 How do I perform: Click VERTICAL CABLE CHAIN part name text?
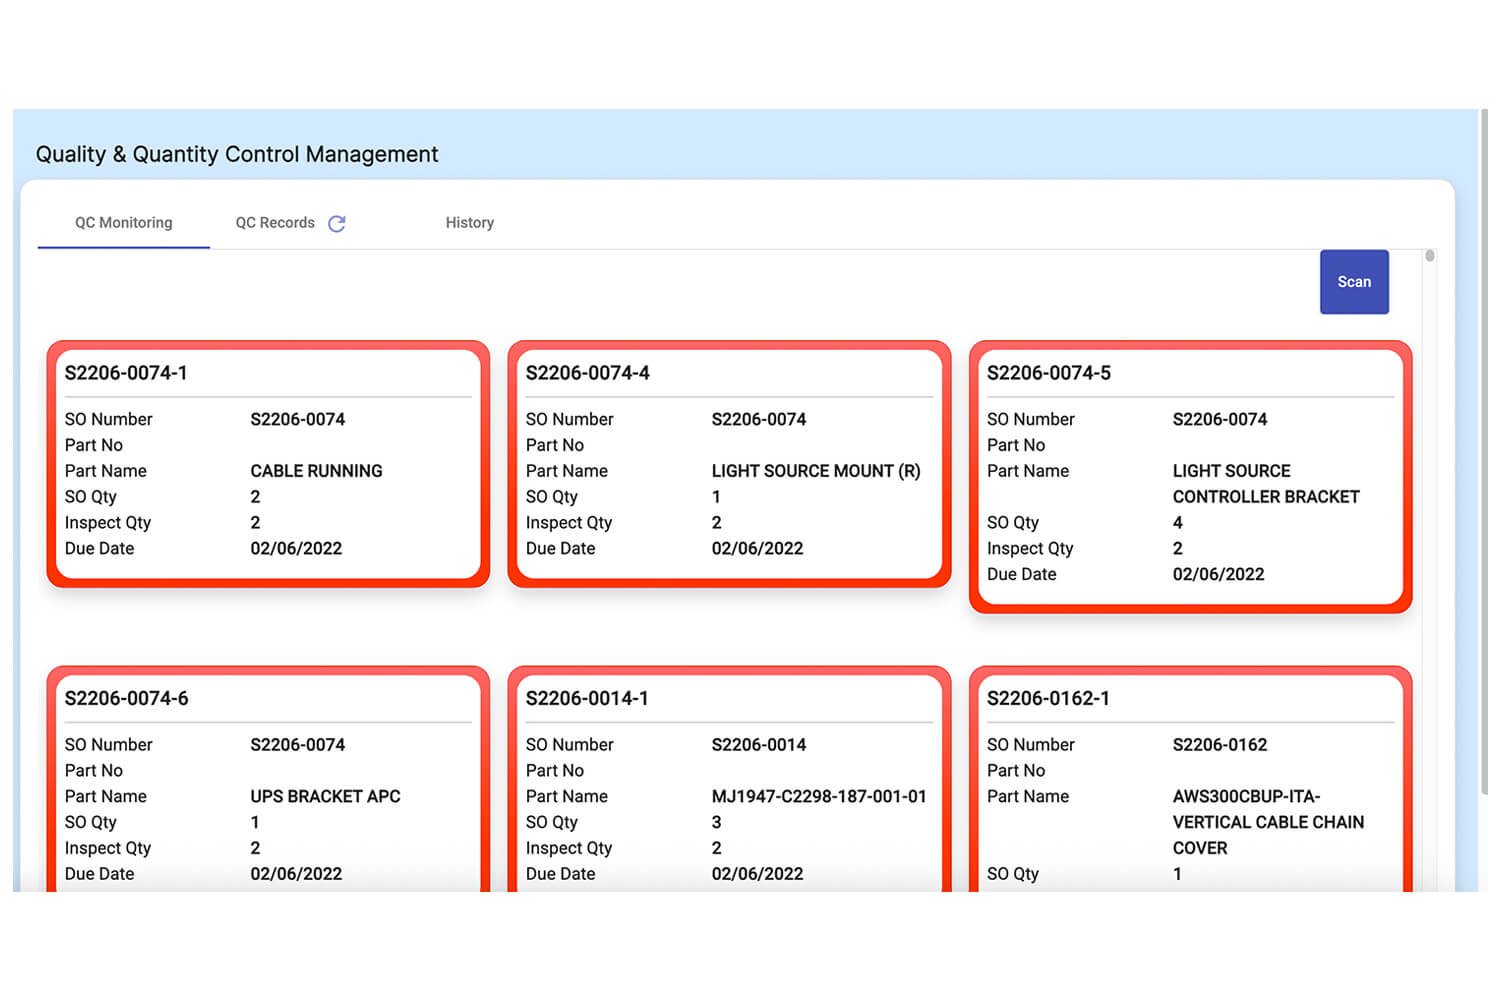click(1267, 822)
